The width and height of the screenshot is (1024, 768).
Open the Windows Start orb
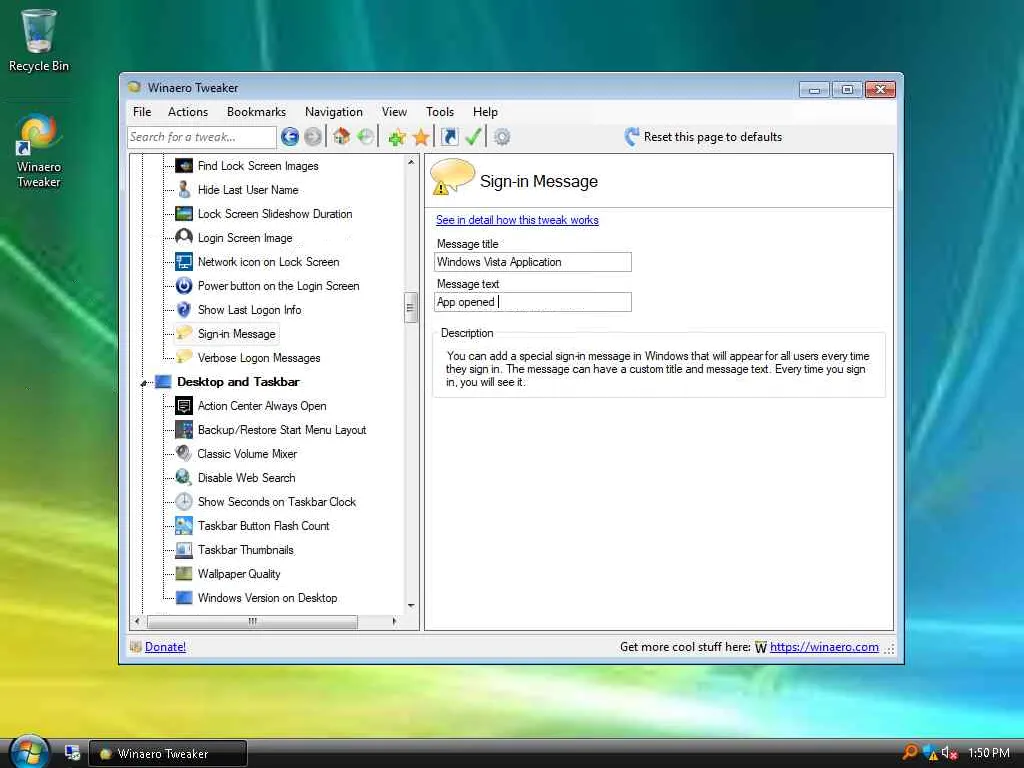point(29,751)
